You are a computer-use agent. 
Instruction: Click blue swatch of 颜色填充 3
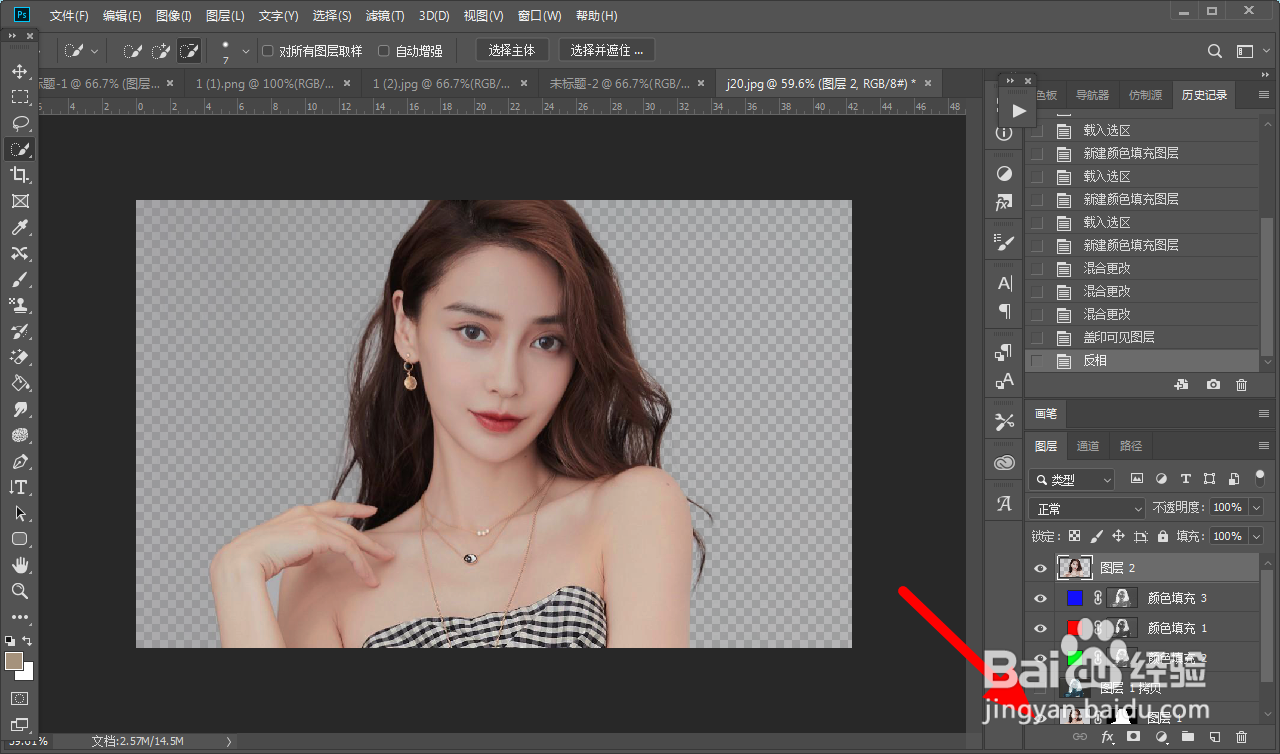pyautogui.click(x=1075, y=598)
